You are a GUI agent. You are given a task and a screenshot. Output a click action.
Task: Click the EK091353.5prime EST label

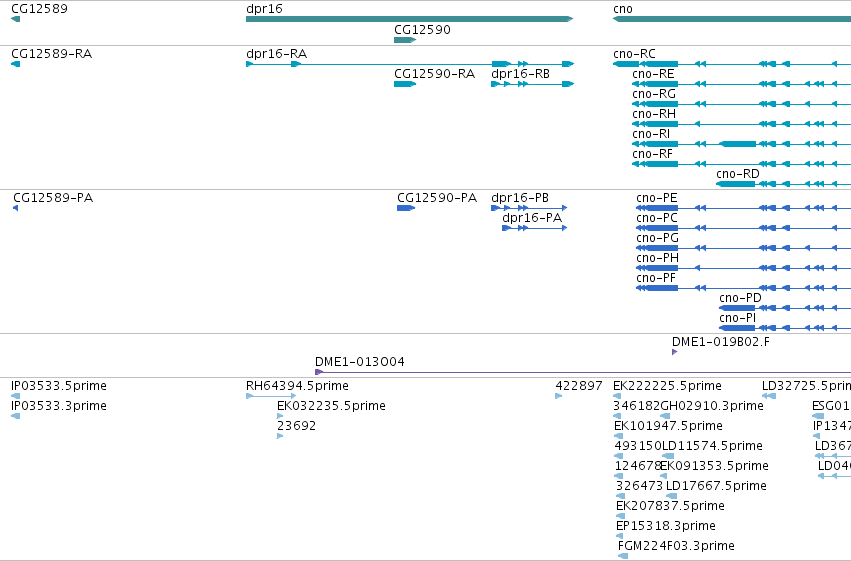[x=714, y=466]
